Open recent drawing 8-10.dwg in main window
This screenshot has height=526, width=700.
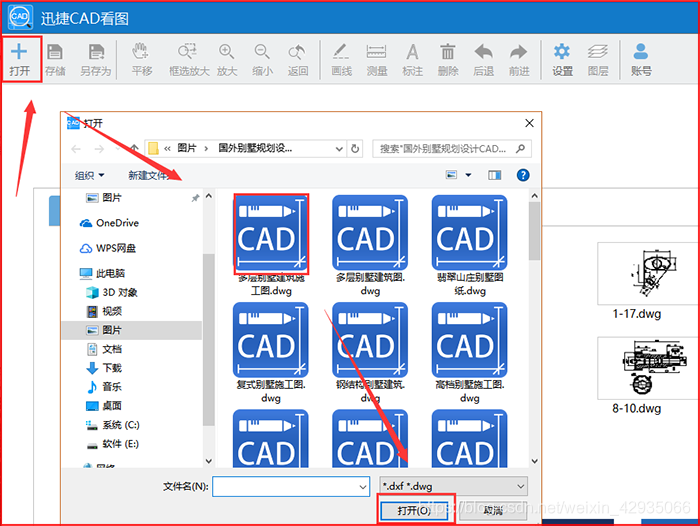647,376
